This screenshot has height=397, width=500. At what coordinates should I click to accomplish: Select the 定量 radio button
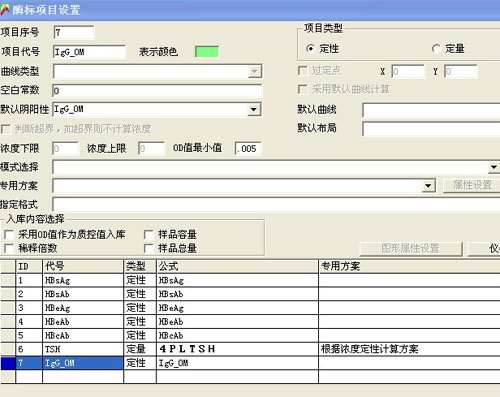point(436,49)
